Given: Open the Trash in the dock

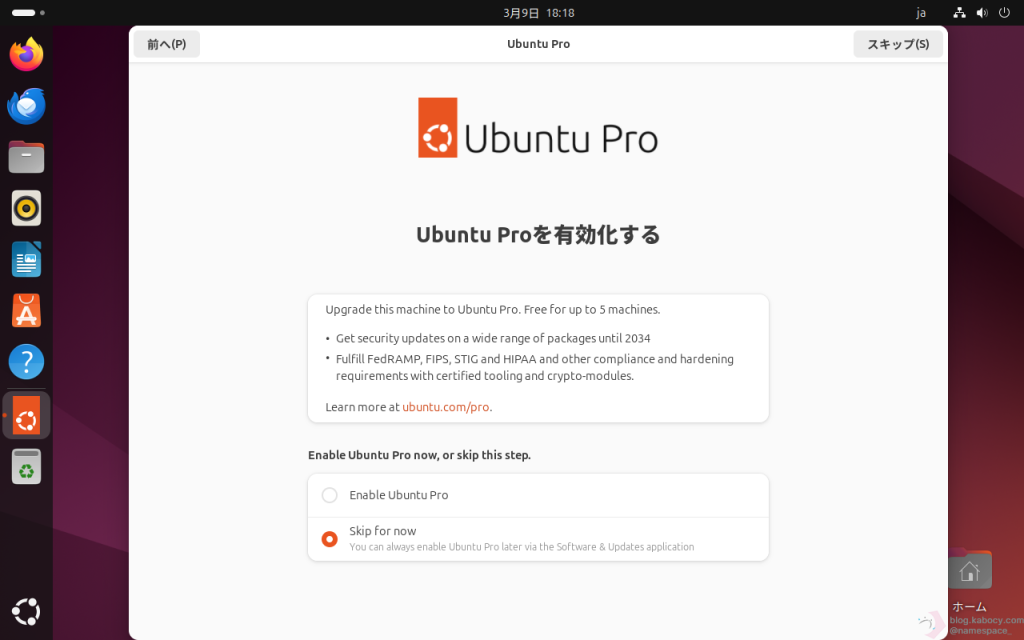Looking at the screenshot, I should pyautogui.click(x=27, y=466).
